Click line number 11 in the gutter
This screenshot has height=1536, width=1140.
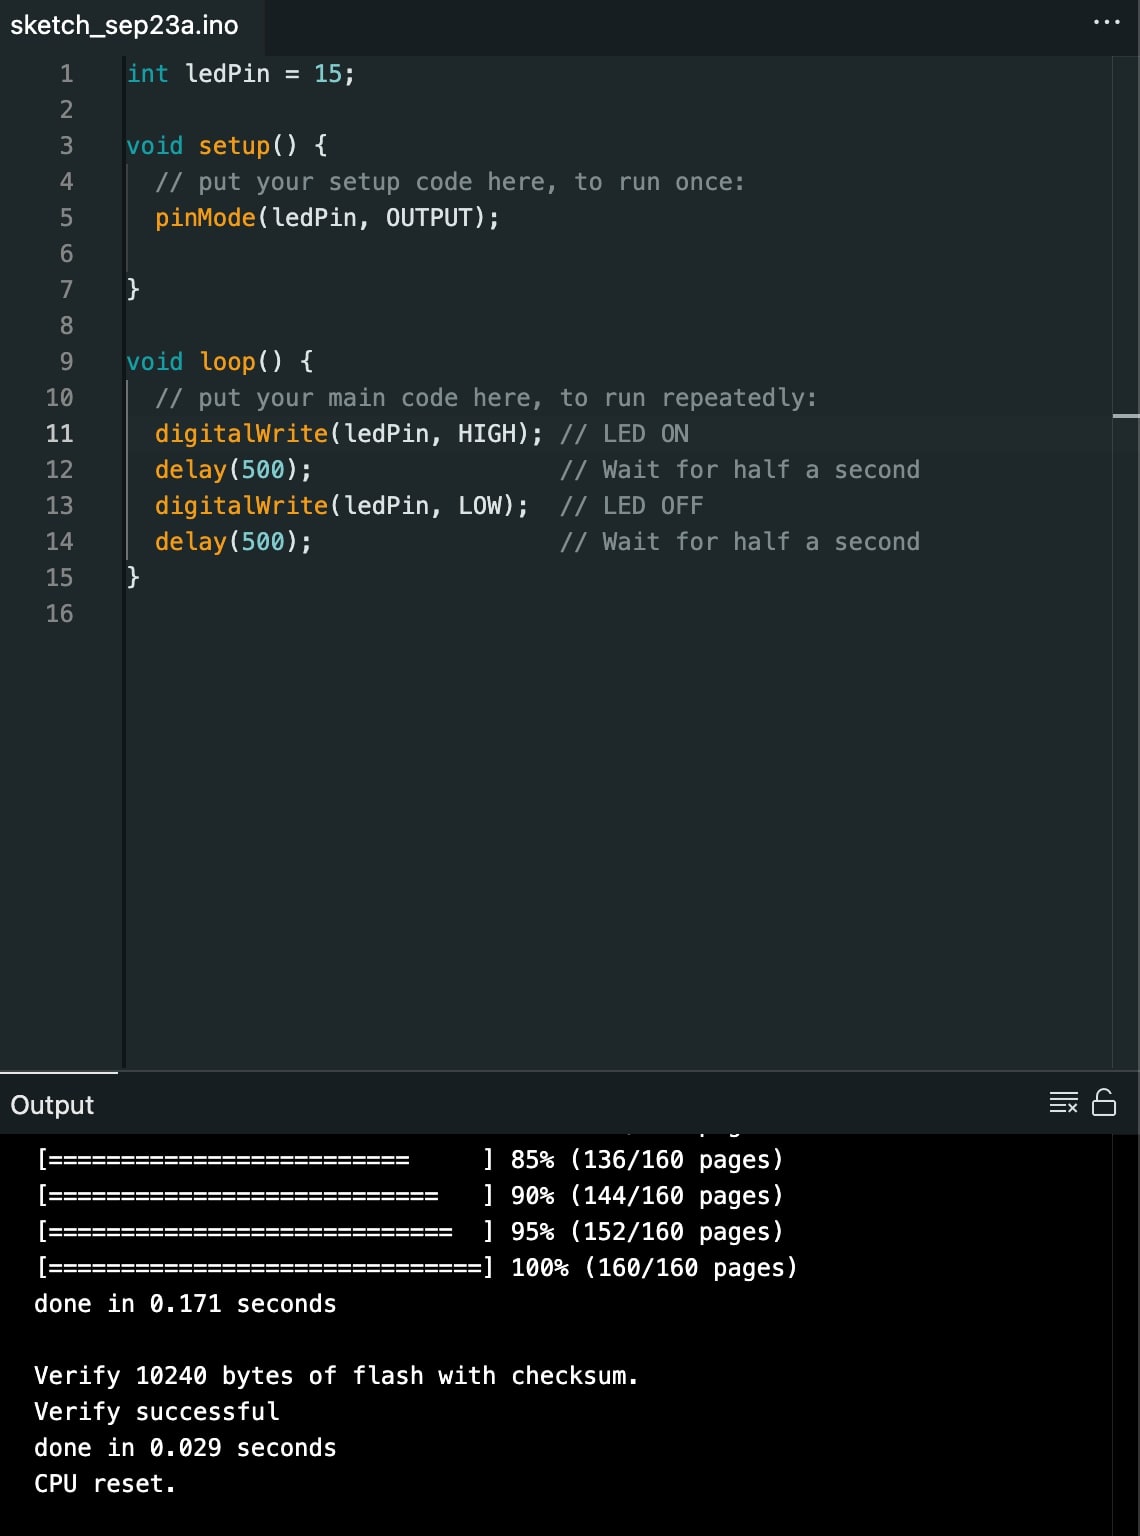[x=60, y=434]
